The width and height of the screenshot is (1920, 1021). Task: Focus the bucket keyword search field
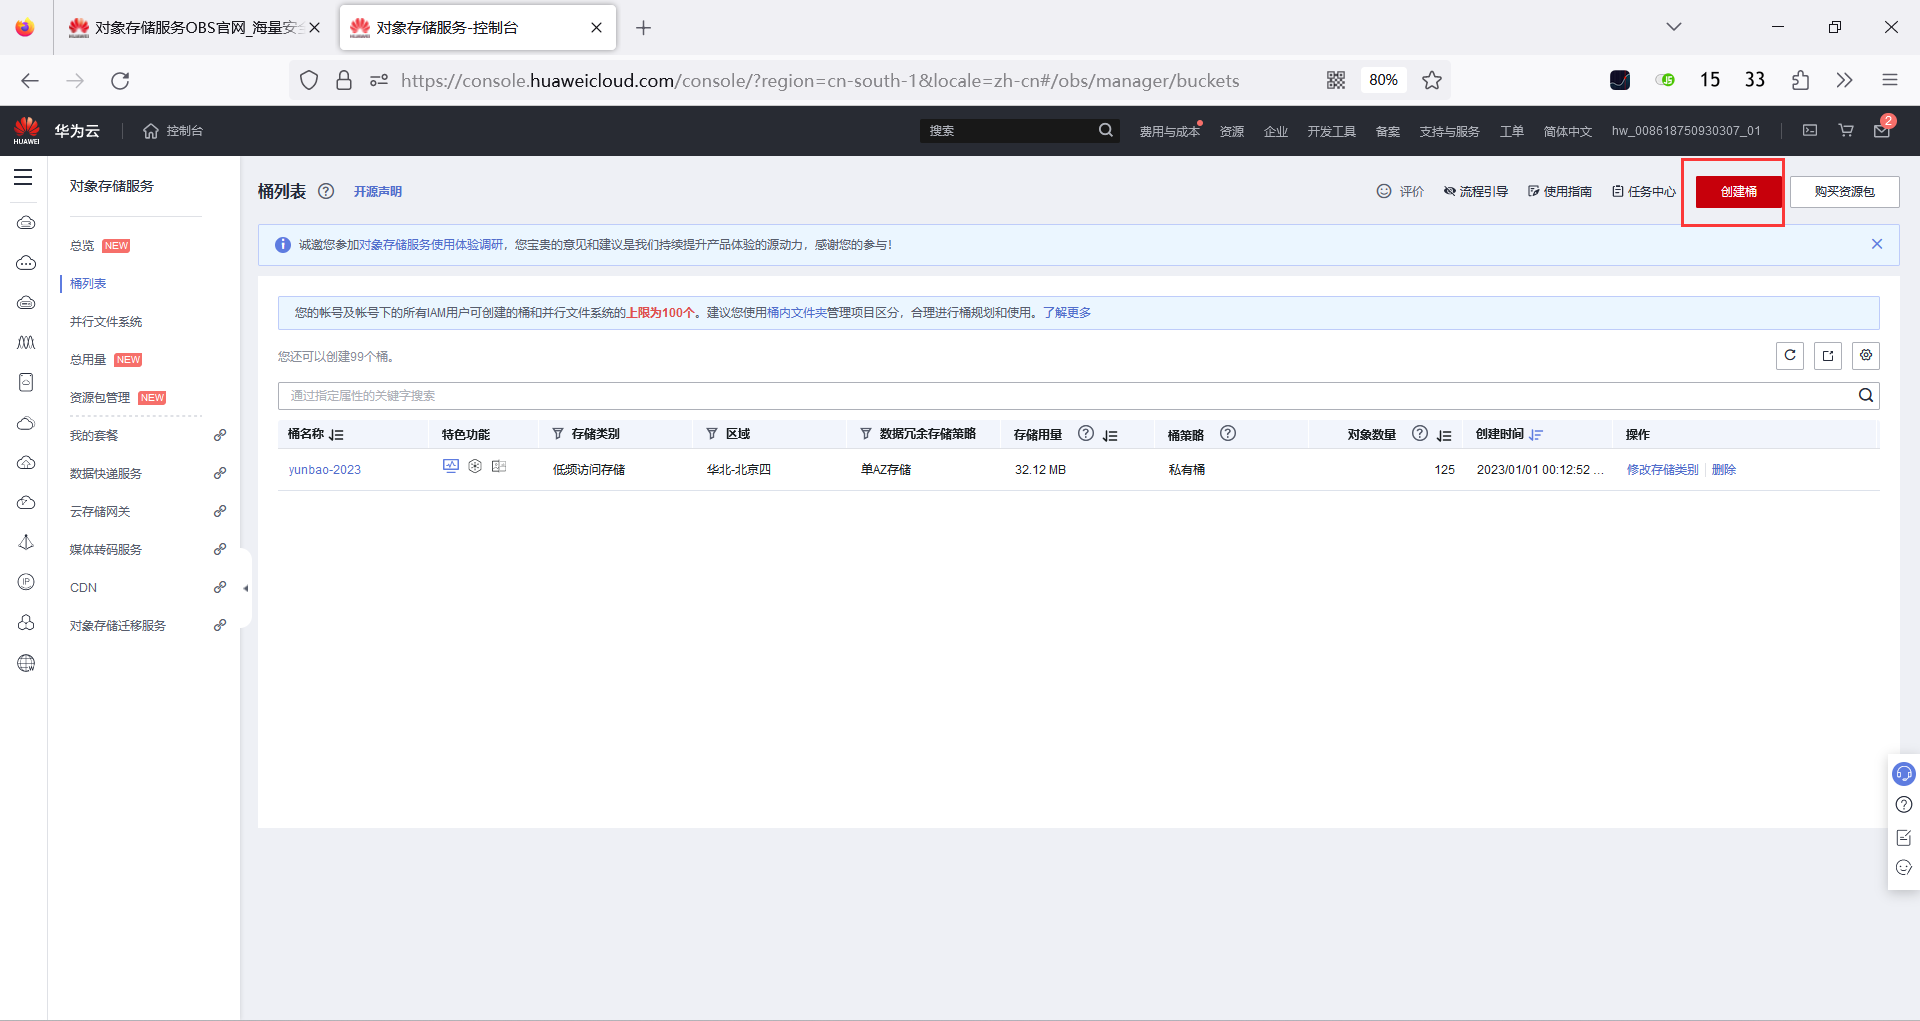[x=1068, y=396]
